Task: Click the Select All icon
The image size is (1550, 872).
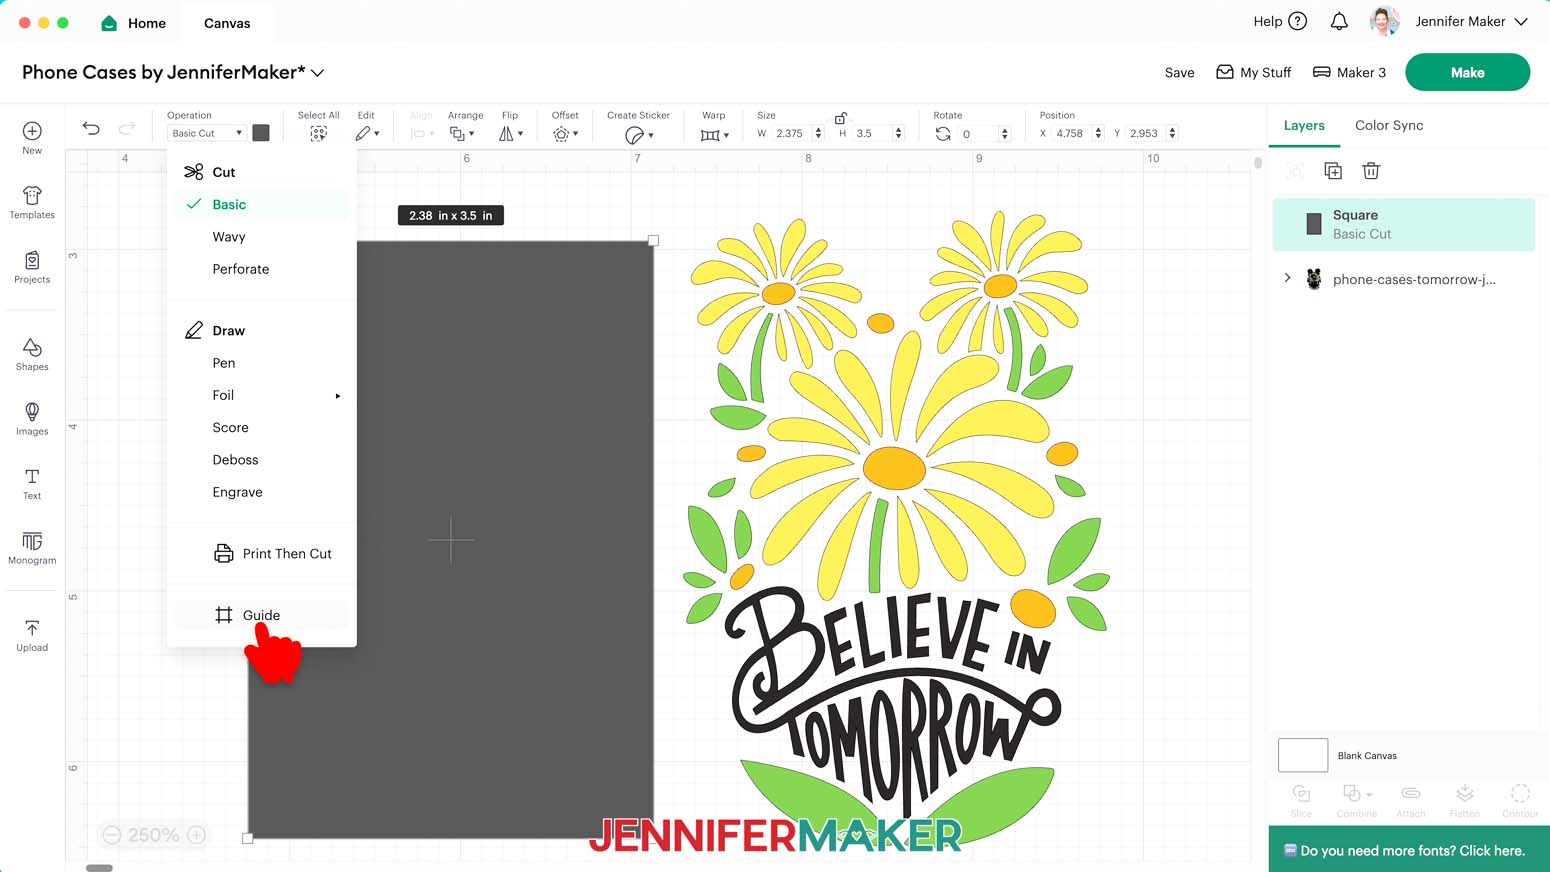Action: click(318, 133)
